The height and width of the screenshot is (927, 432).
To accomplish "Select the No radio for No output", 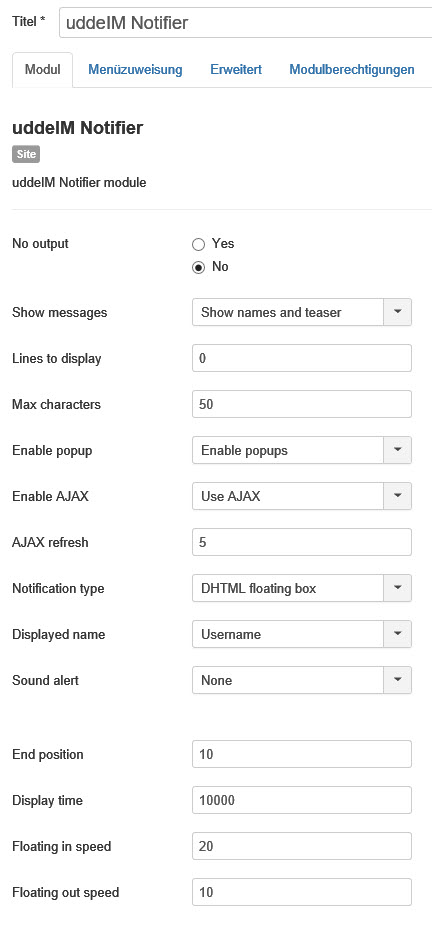I will click(x=199, y=267).
